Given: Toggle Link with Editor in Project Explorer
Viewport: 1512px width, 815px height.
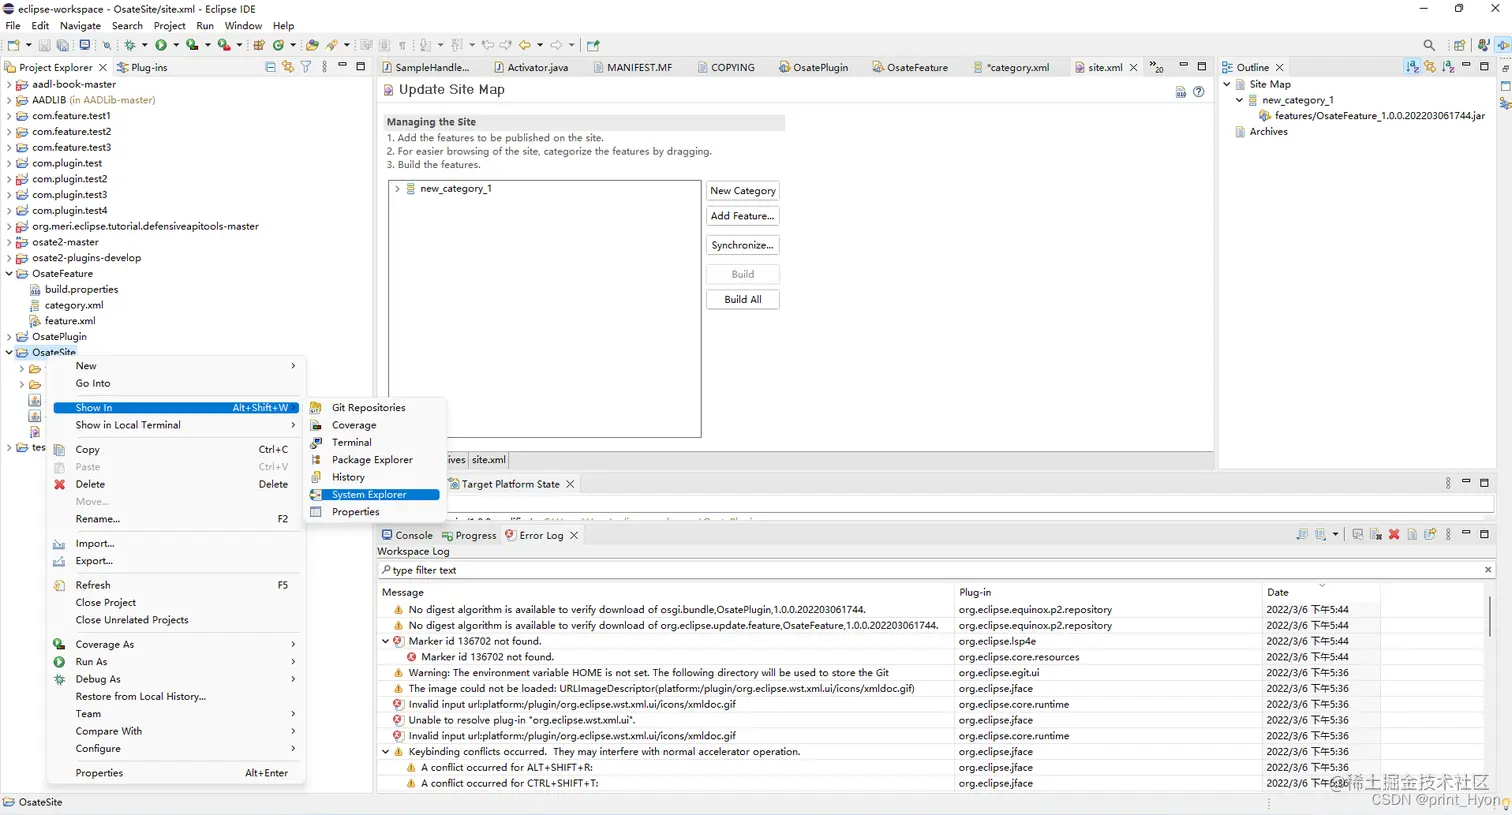Looking at the screenshot, I should click(x=288, y=67).
